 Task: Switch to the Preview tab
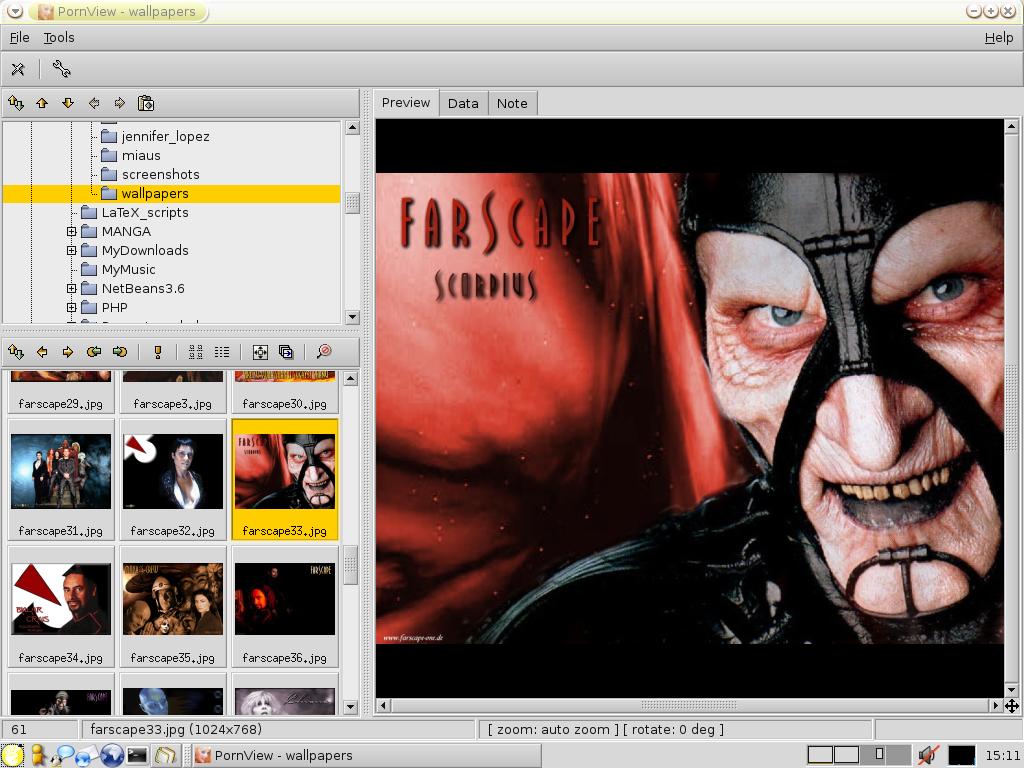[x=406, y=103]
